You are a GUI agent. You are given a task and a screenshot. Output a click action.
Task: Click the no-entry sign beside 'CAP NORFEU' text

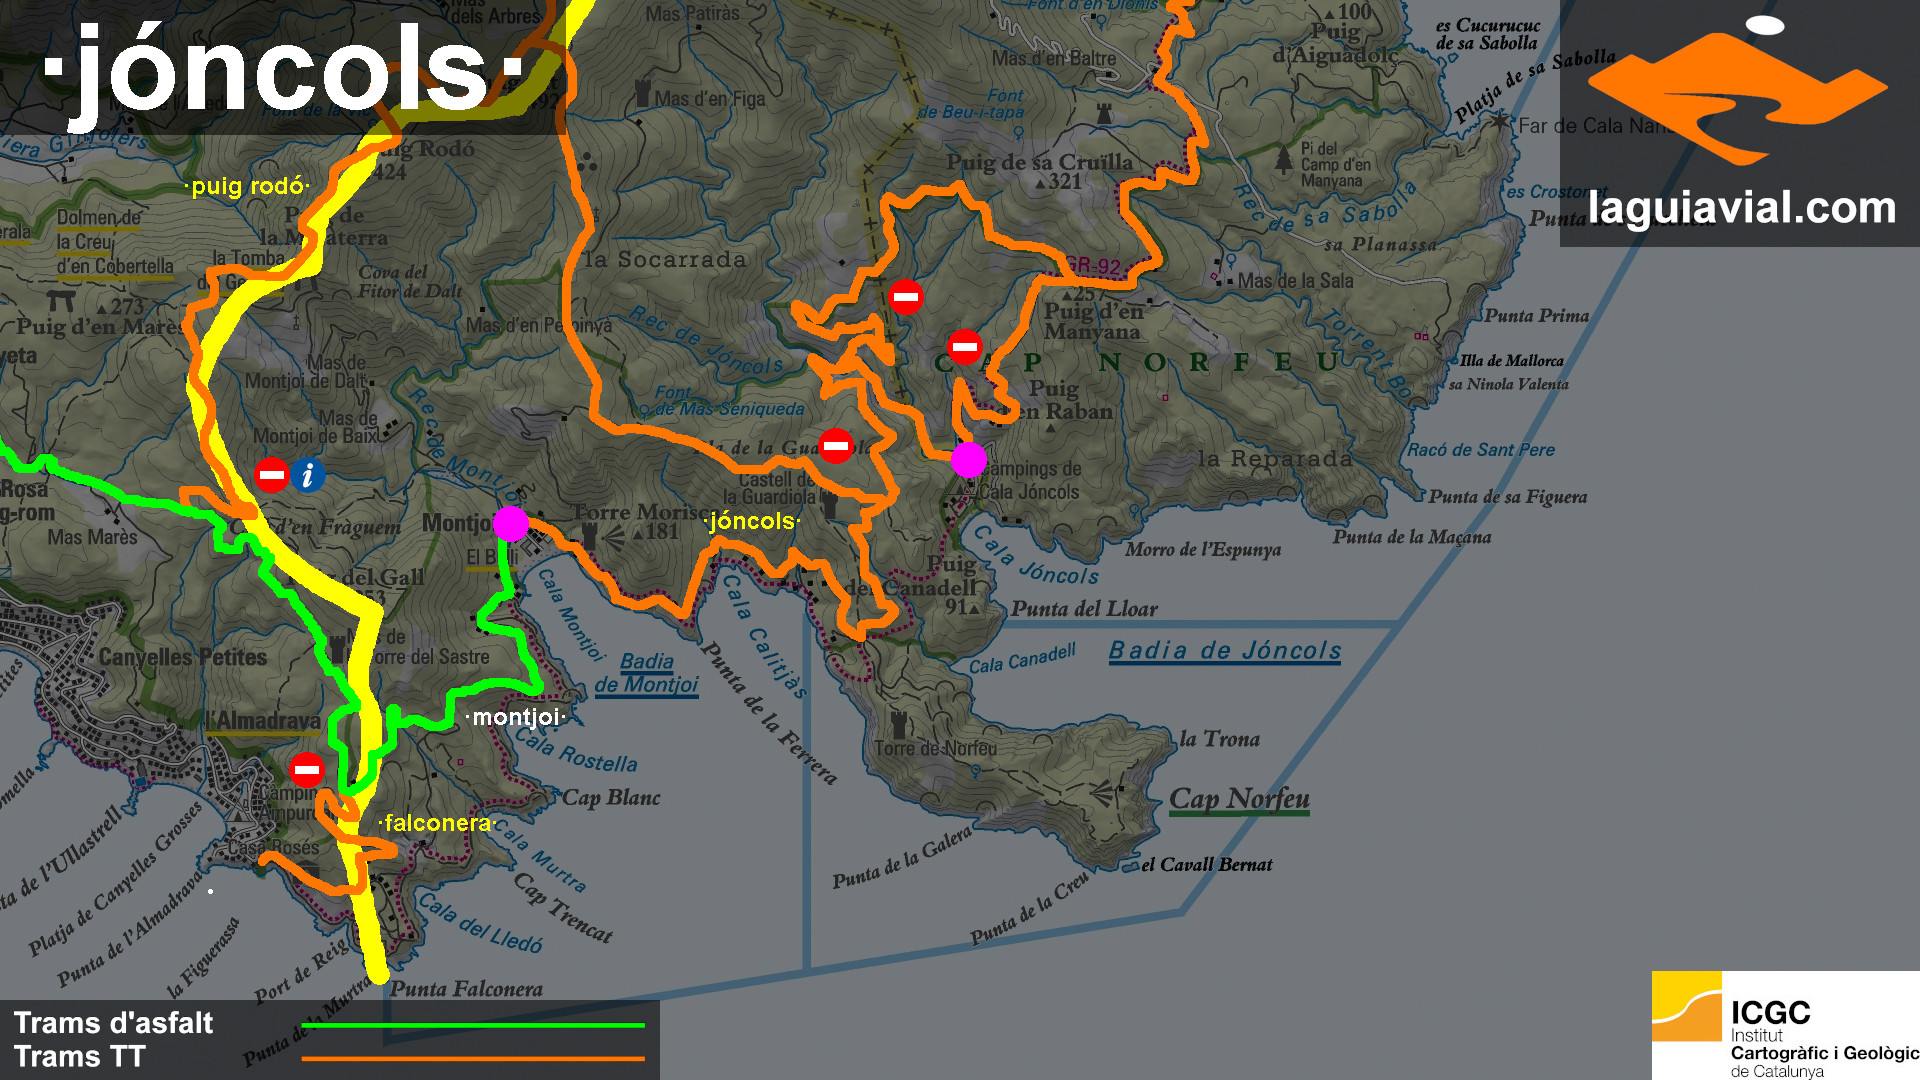964,347
